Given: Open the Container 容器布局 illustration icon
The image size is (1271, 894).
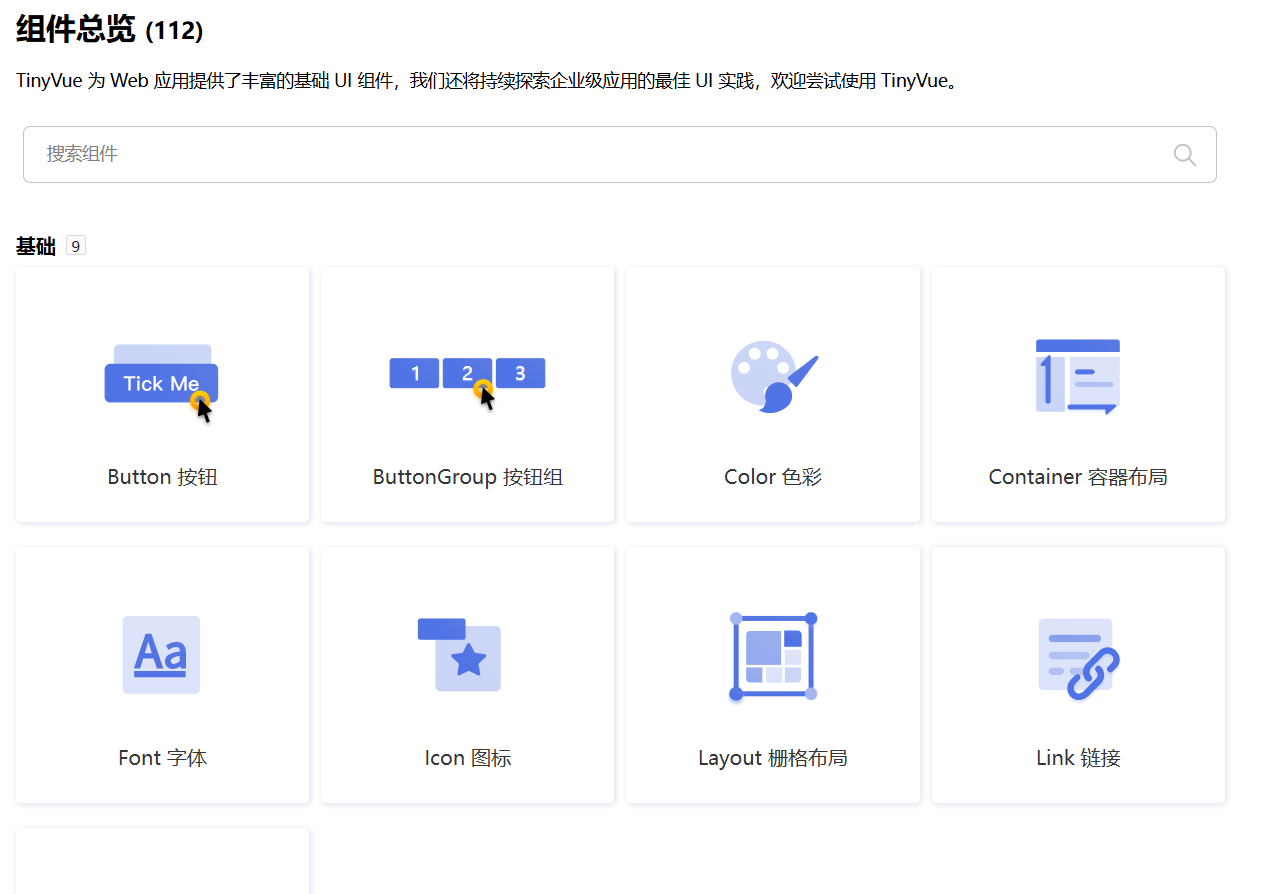Looking at the screenshot, I should pyautogui.click(x=1078, y=376).
